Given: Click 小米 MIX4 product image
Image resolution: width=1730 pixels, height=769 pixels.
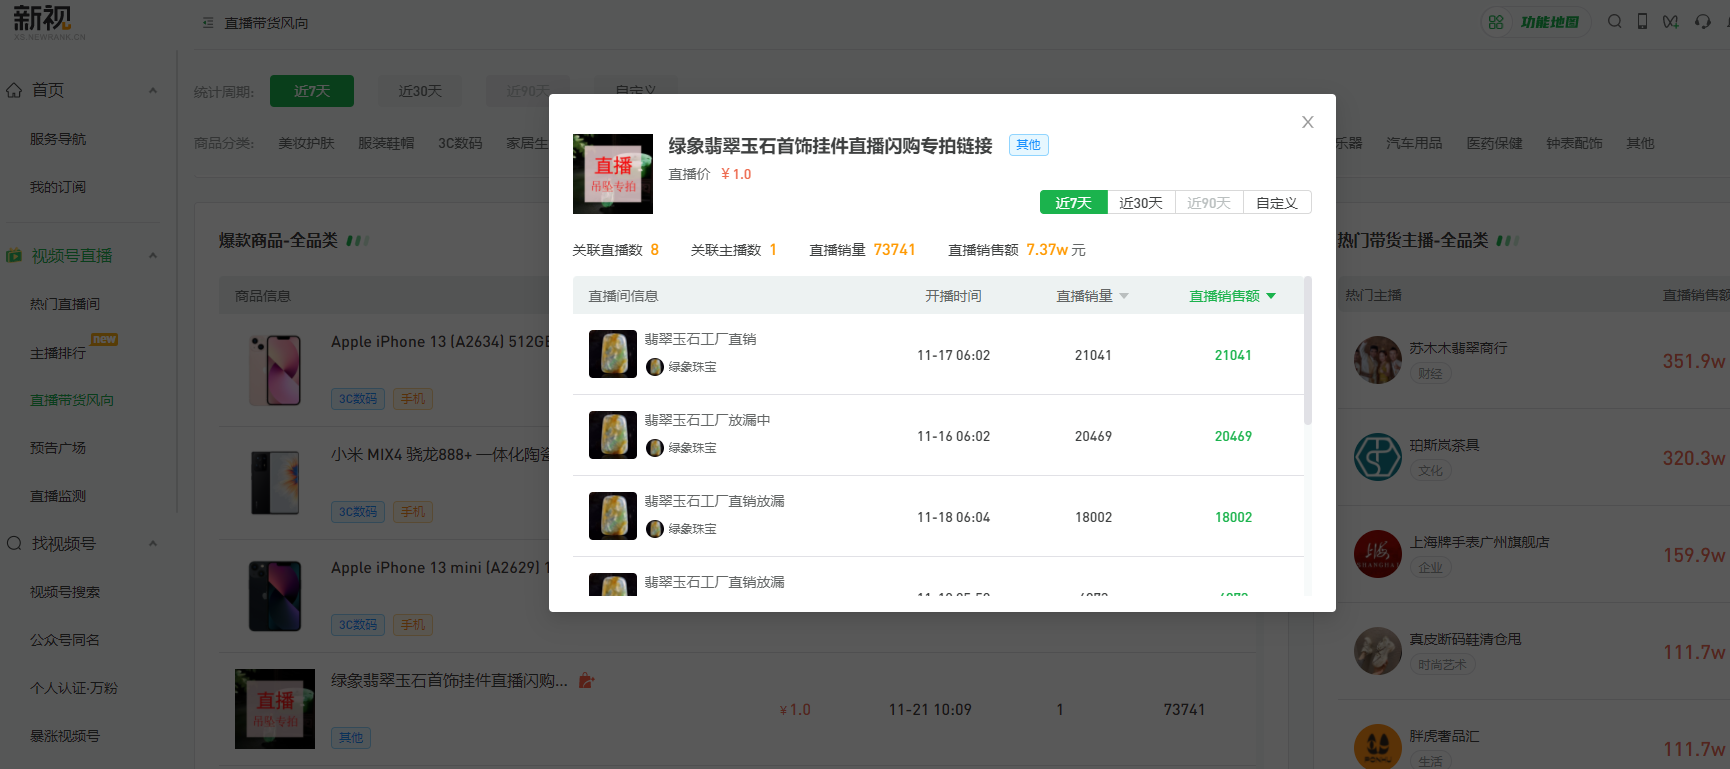Looking at the screenshot, I should coord(275,483).
